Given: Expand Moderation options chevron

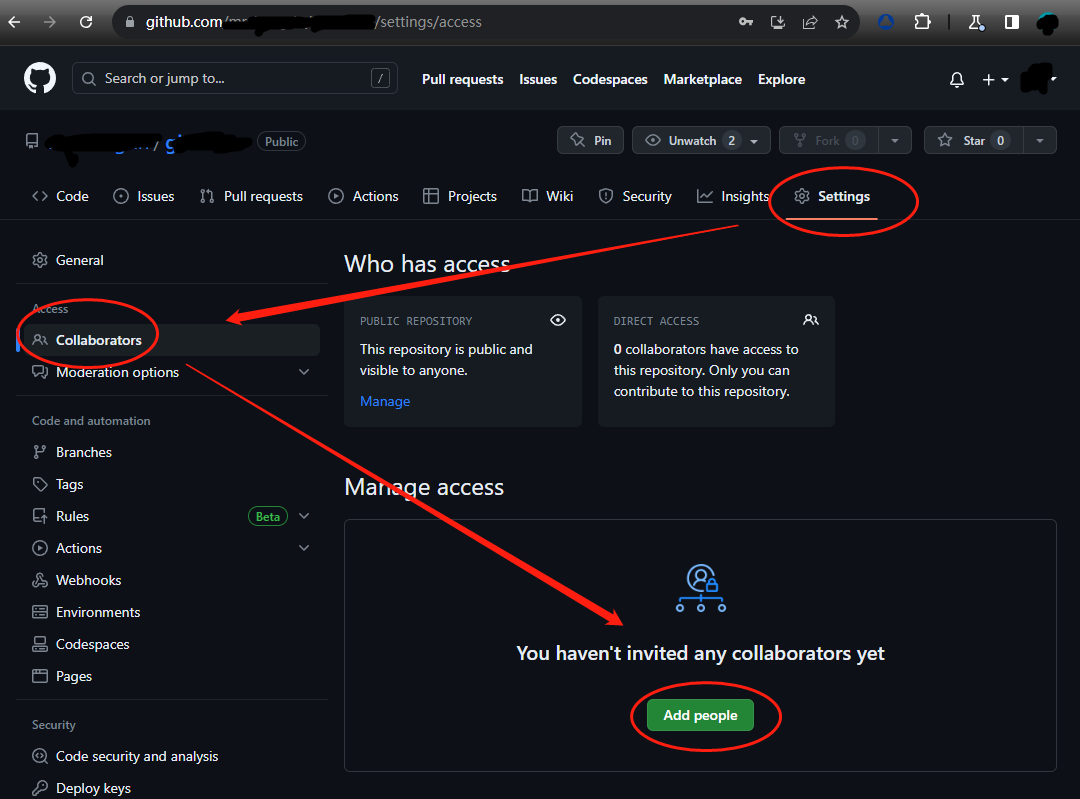Looking at the screenshot, I should [x=304, y=372].
